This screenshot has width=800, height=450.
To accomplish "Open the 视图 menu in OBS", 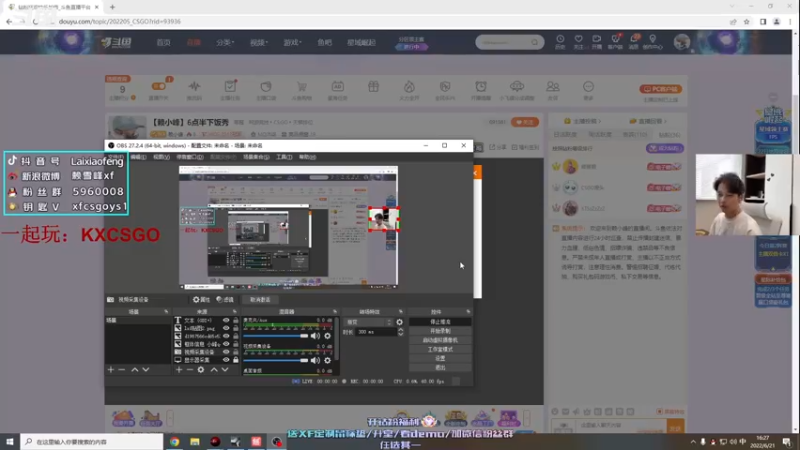I will point(161,157).
